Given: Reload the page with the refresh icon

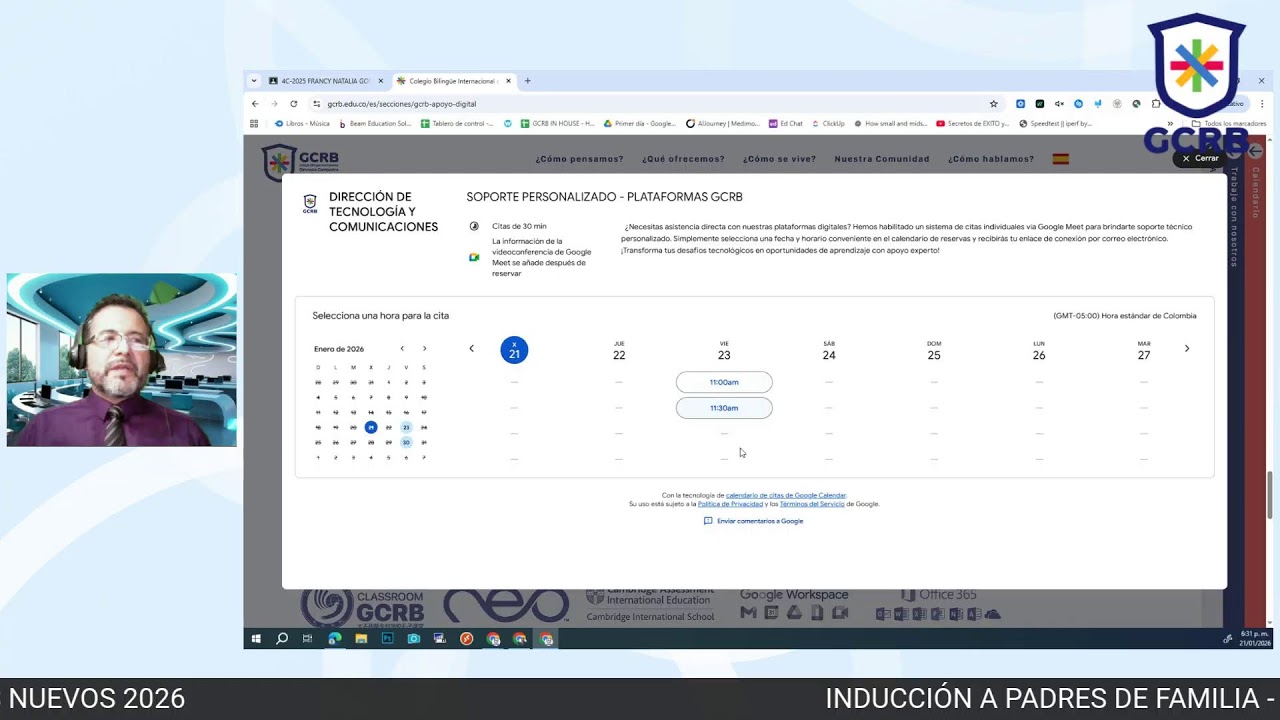Looking at the screenshot, I should pyautogui.click(x=293, y=104).
